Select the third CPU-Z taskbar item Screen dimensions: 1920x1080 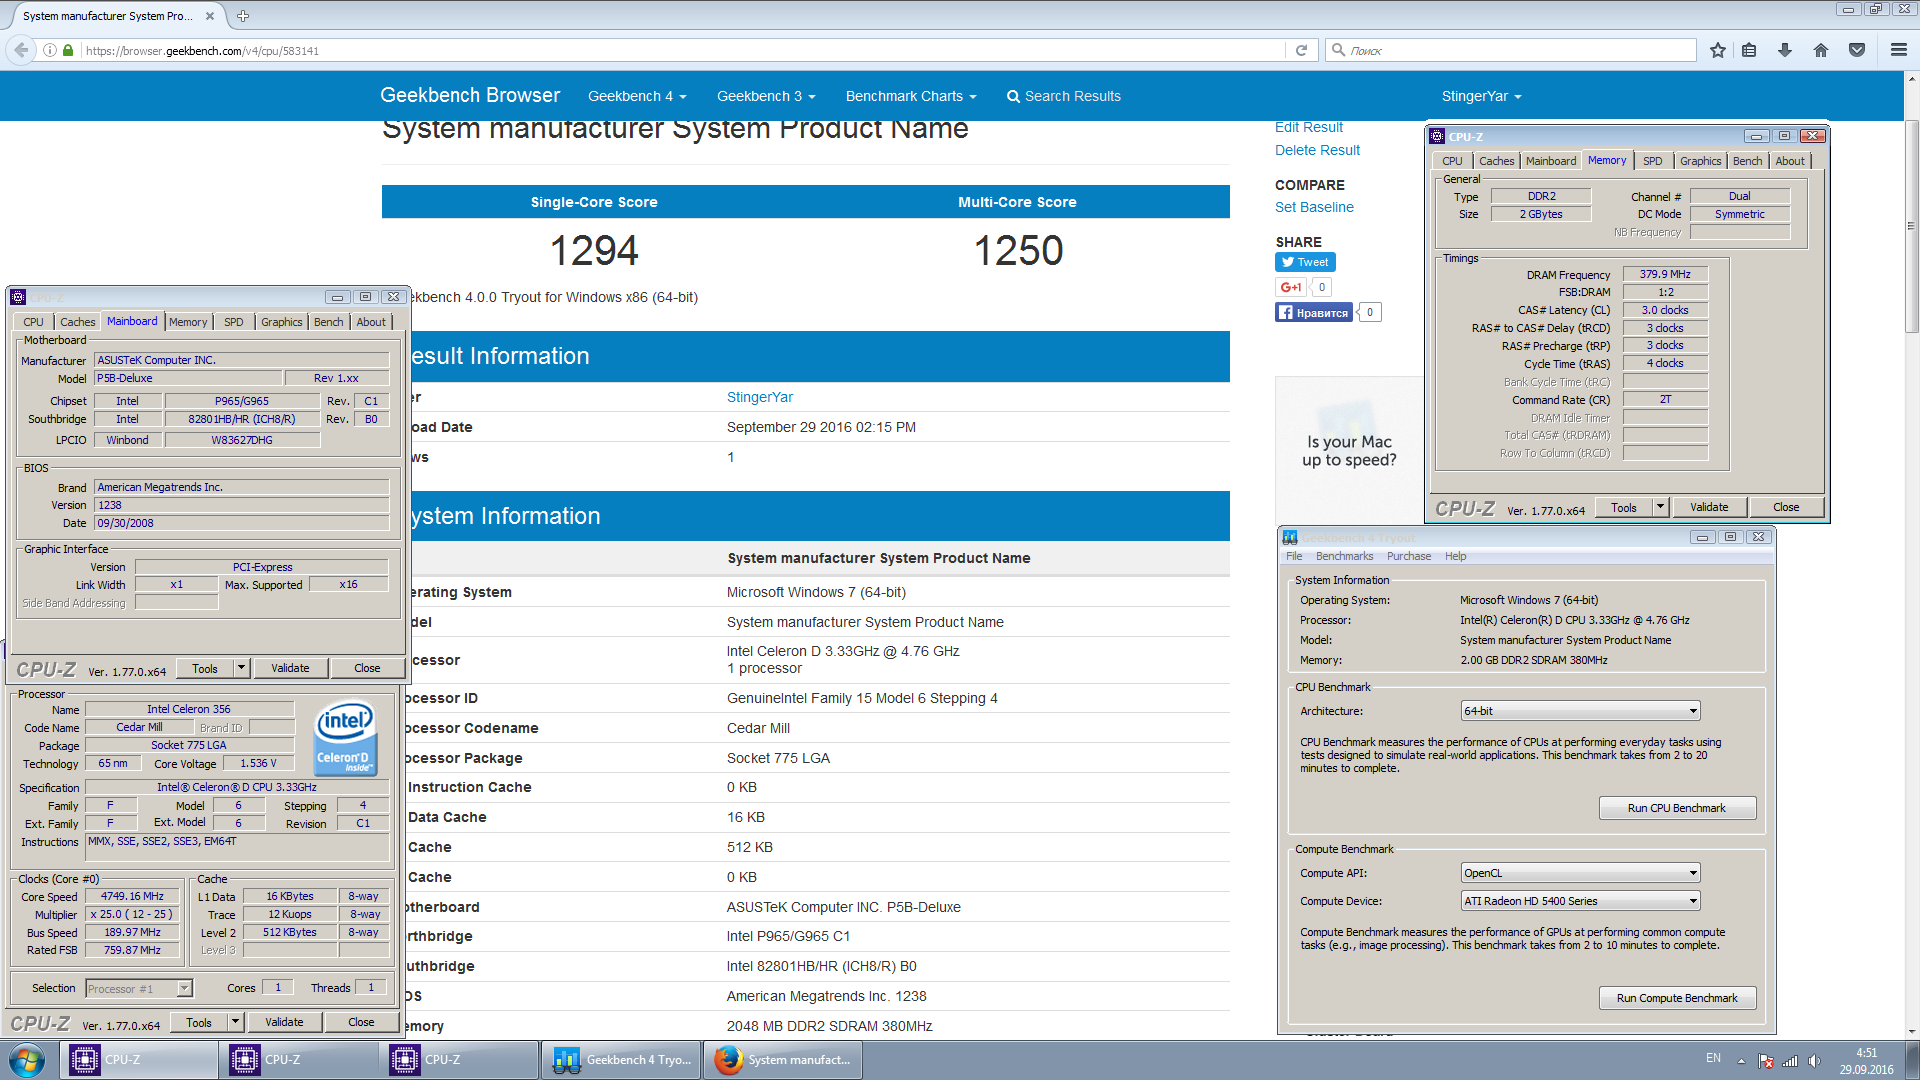coord(460,1060)
